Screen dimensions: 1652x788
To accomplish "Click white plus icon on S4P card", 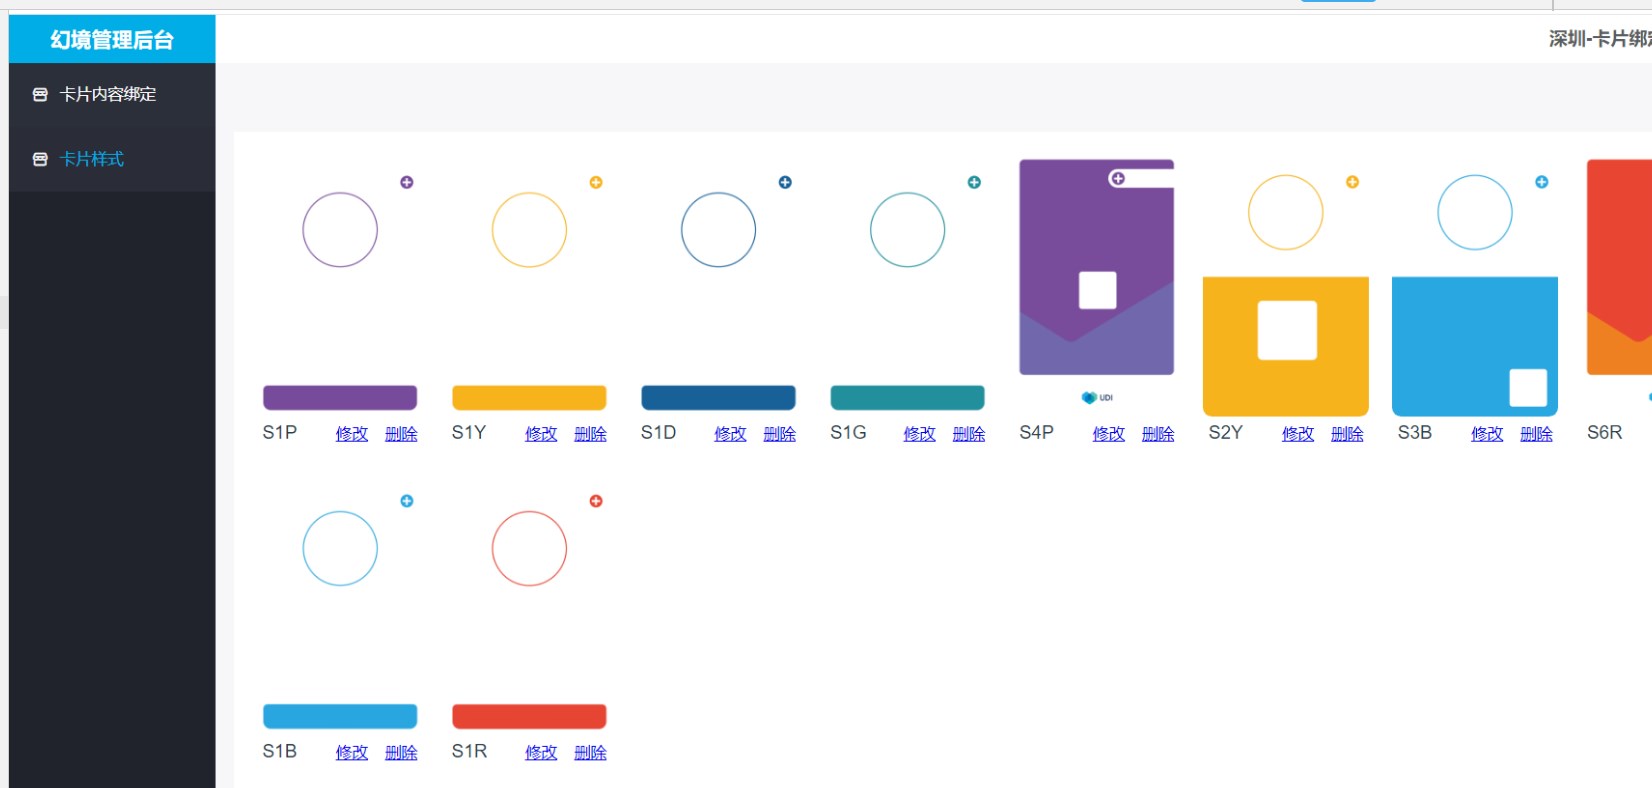I will coord(1118,178).
